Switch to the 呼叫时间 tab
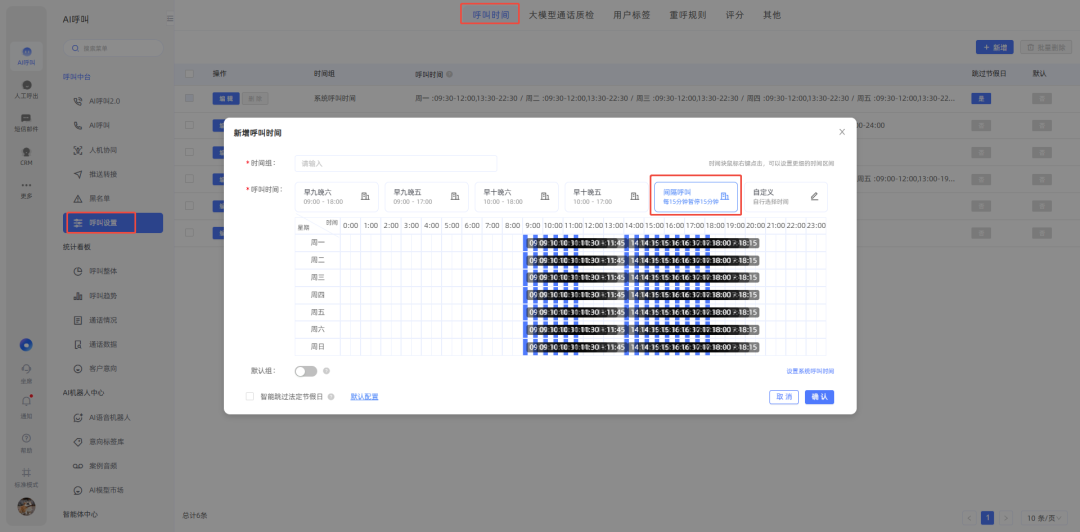The height and width of the screenshot is (532, 1080). click(490, 14)
